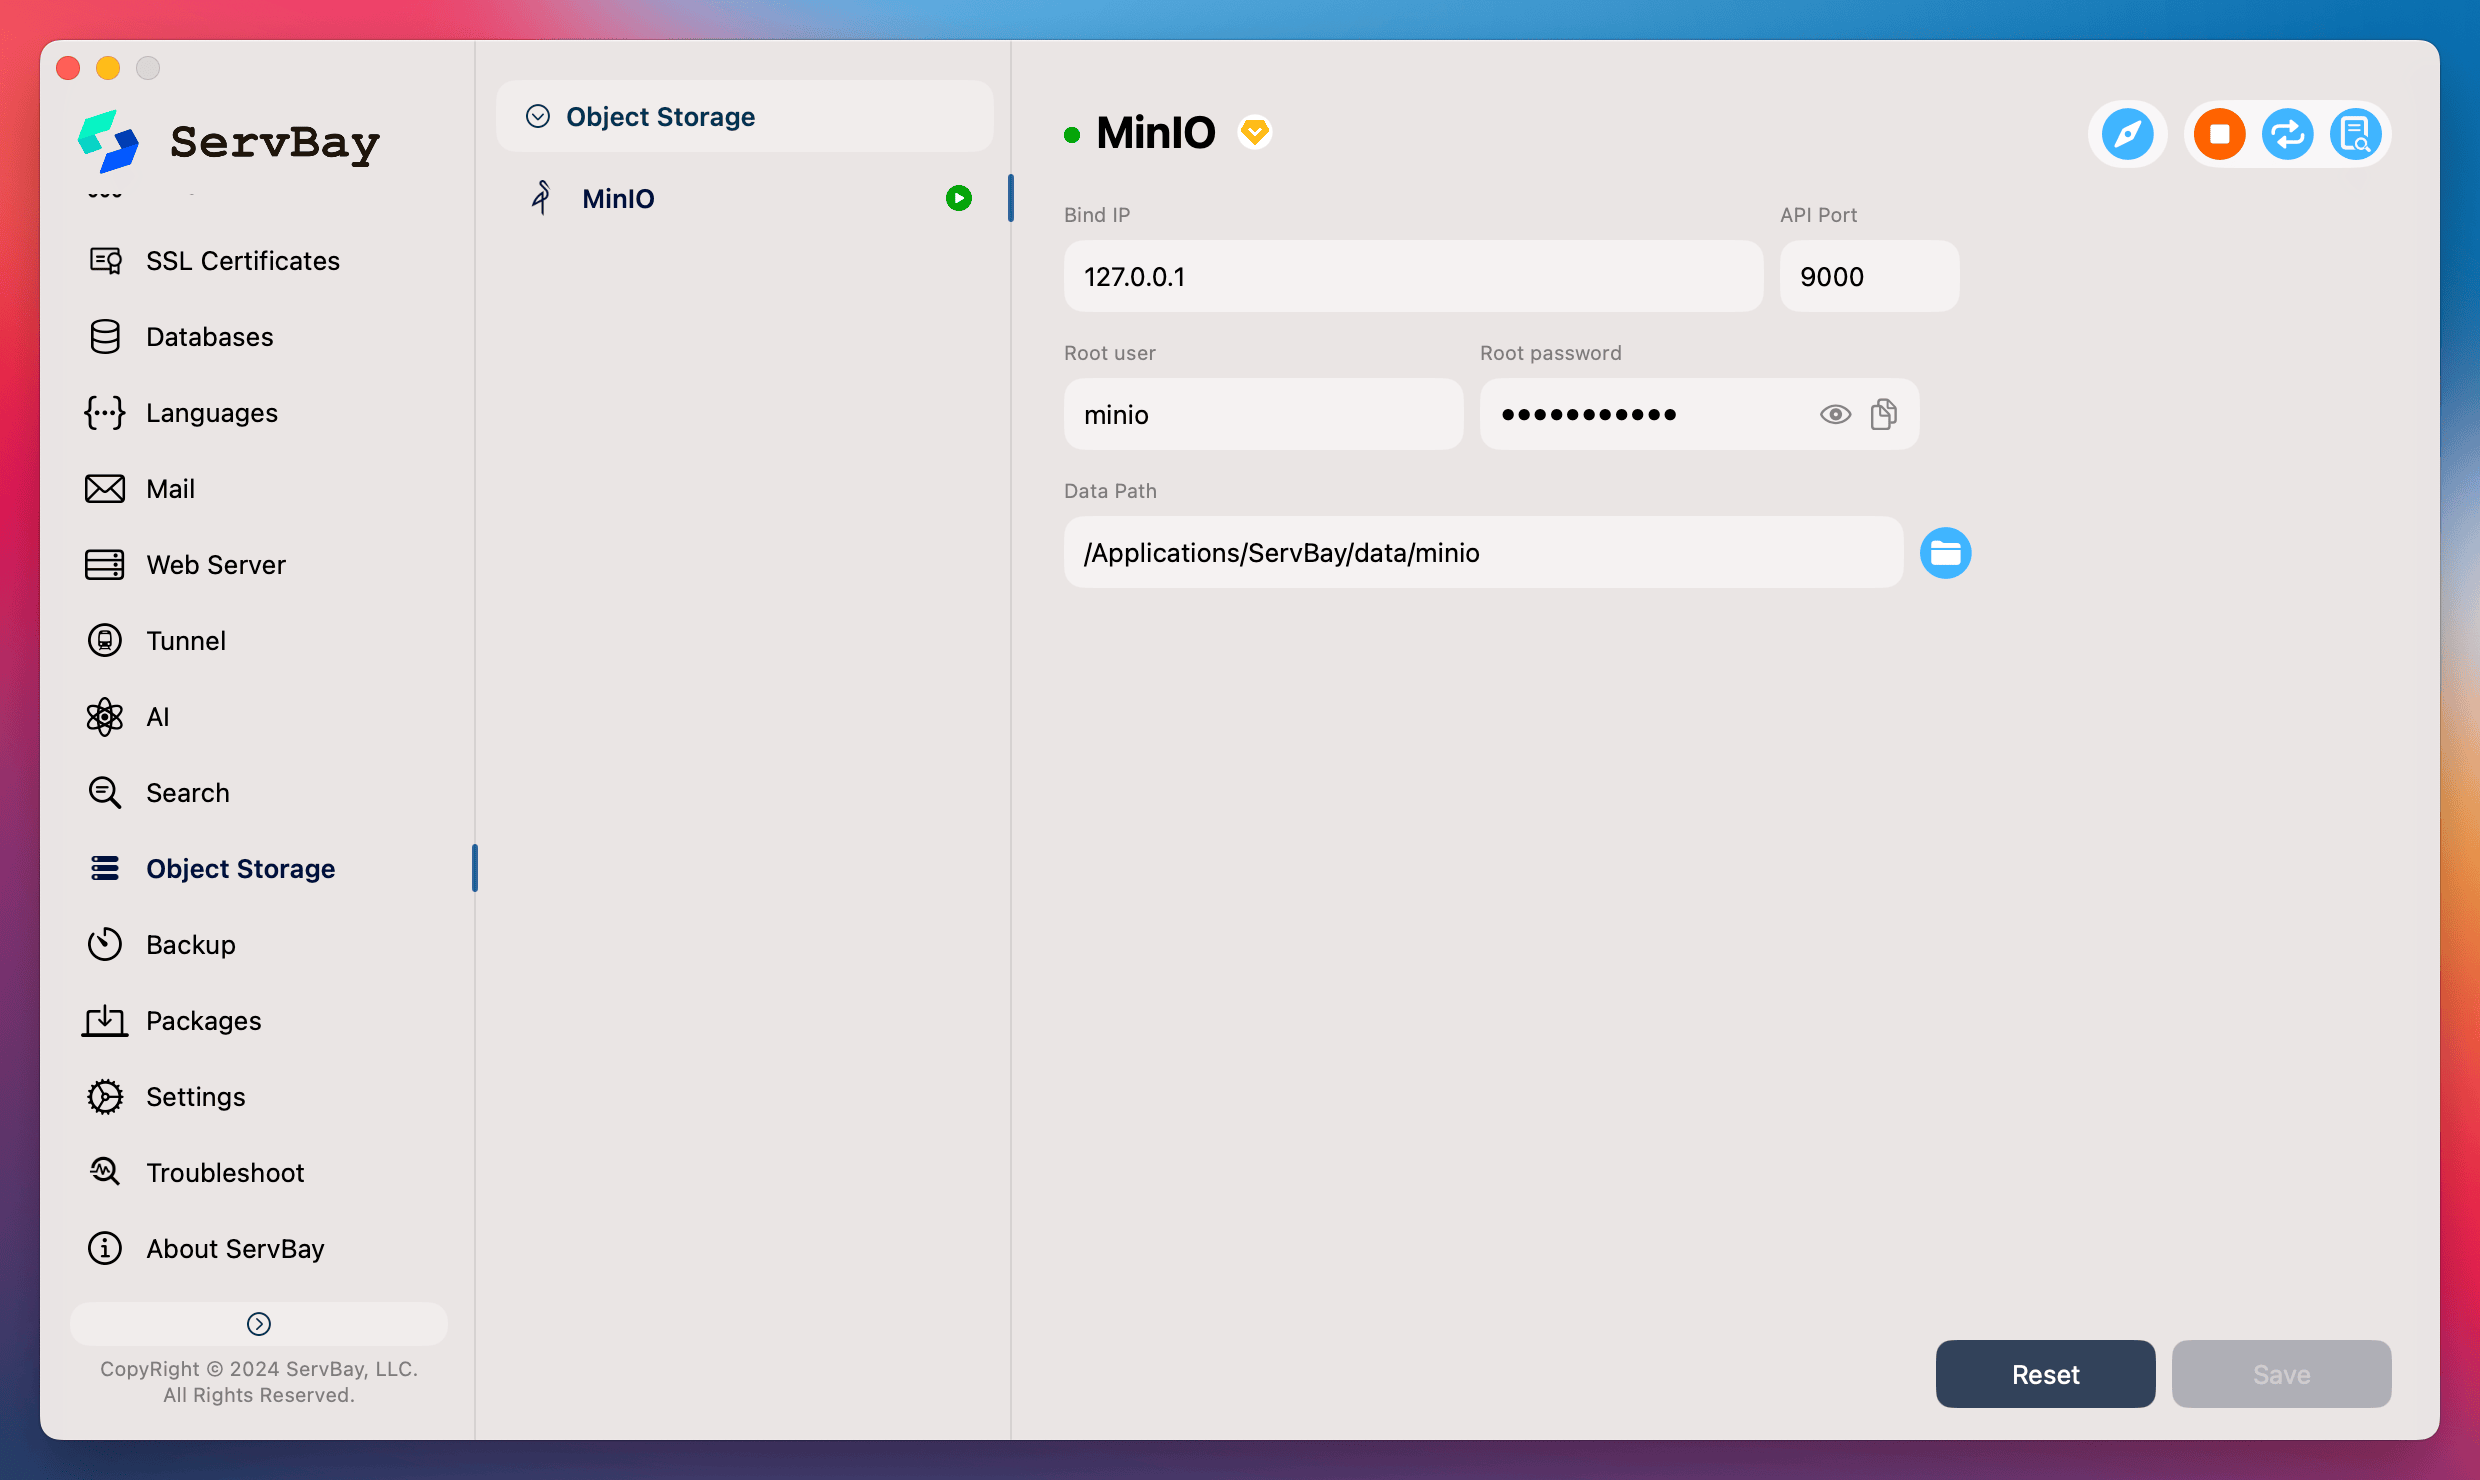
Task: Restart the MinIO service
Action: 2287,134
